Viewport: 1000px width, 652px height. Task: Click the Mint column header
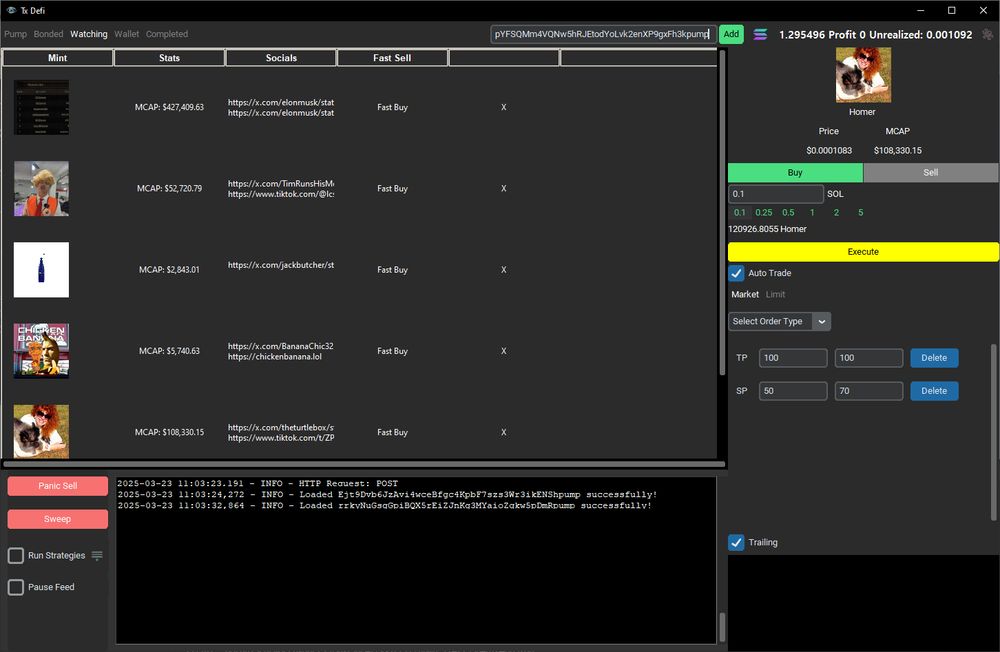[x=57, y=57]
